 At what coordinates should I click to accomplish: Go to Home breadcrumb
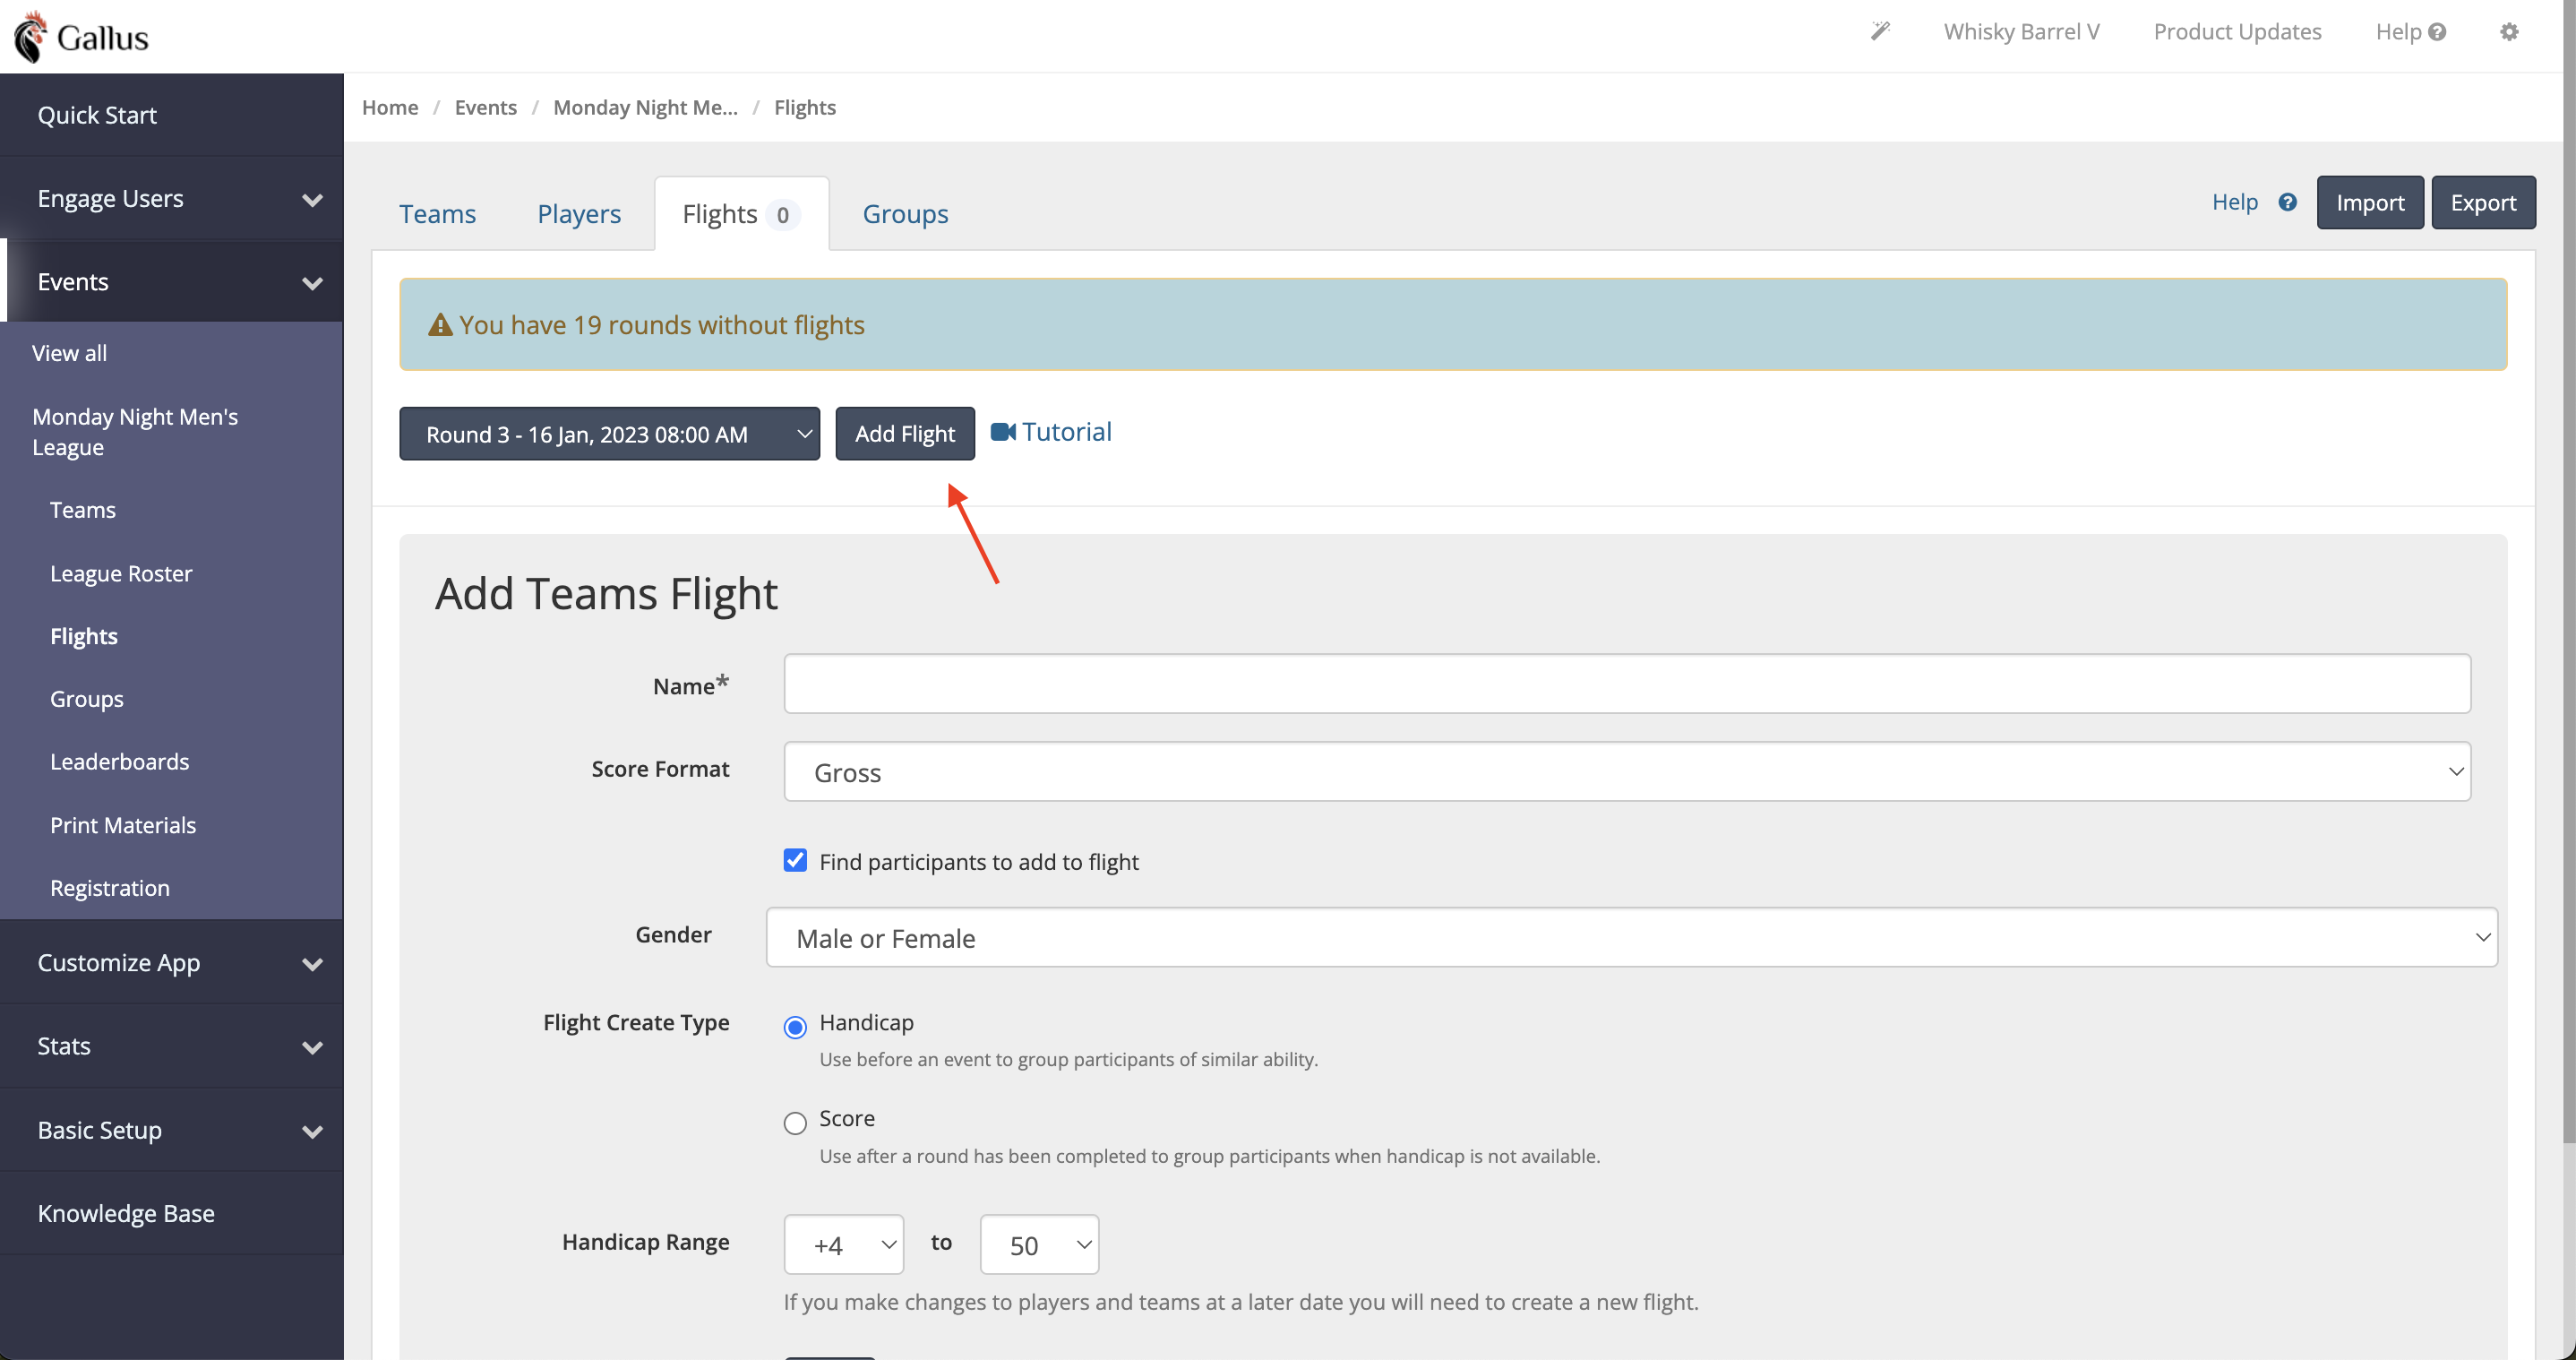[x=390, y=107]
